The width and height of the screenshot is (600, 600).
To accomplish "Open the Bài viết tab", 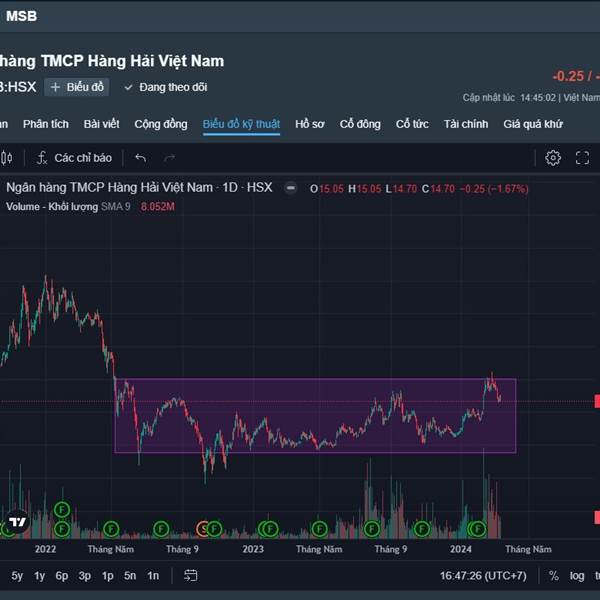I will [101, 124].
